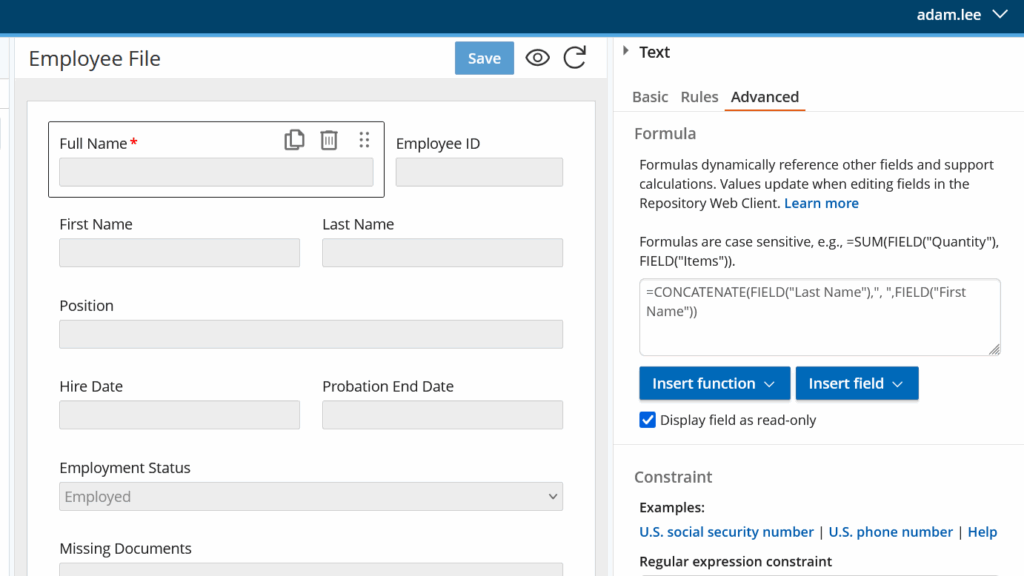Delete the Full Name field
The image size is (1024, 576).
coord(329,141)
